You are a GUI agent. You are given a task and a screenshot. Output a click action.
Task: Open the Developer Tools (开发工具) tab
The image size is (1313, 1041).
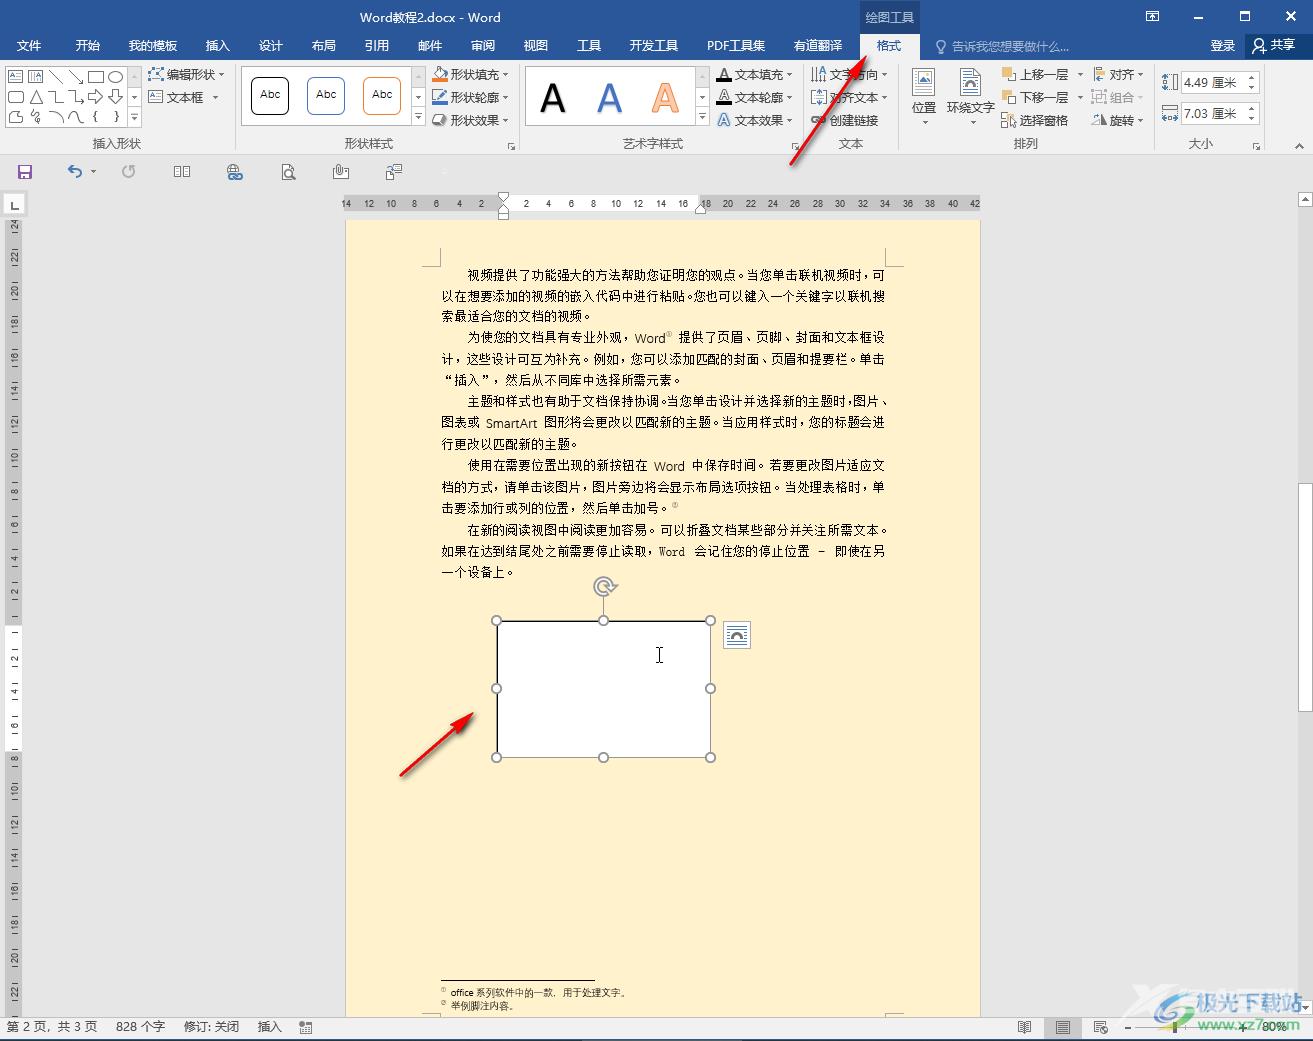[654, 45]
